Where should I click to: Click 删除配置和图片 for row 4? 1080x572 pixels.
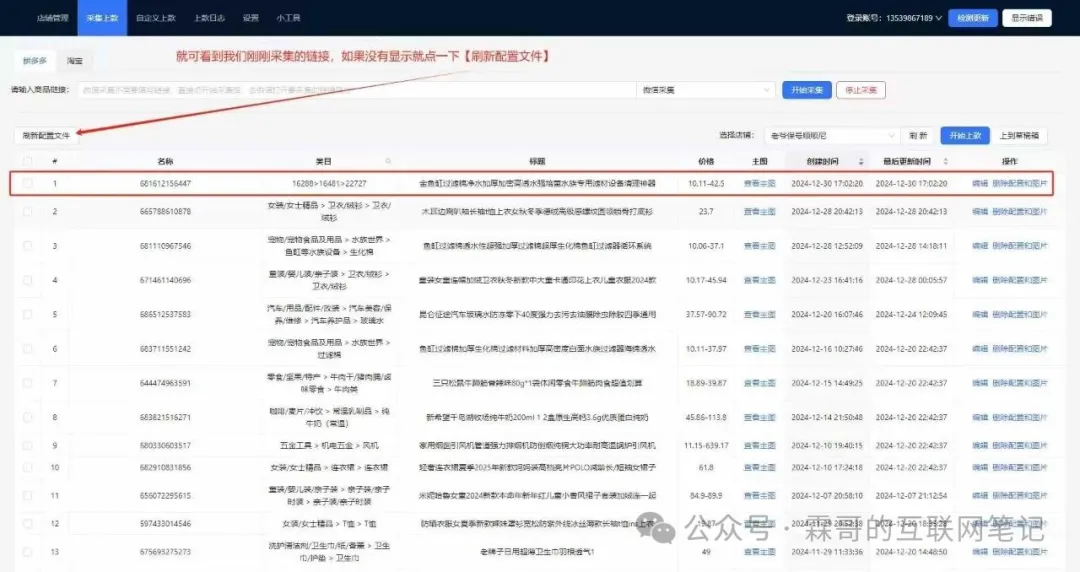pyautogui.click(x=1020, y=280)
